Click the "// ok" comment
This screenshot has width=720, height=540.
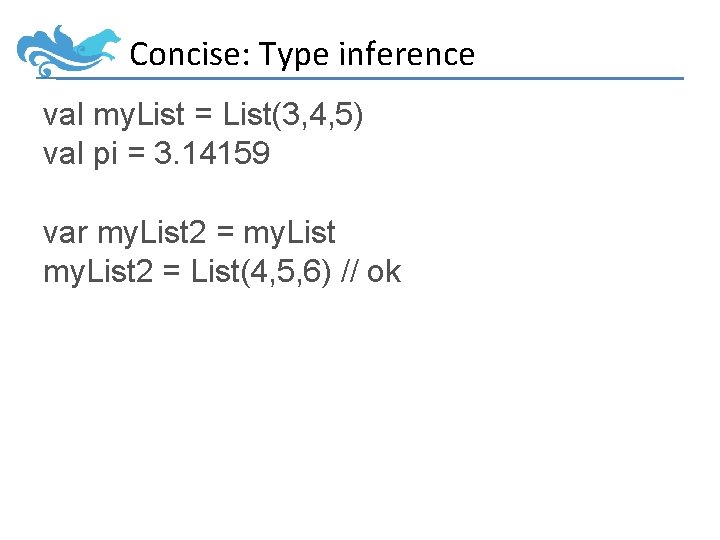click(371, 271)
